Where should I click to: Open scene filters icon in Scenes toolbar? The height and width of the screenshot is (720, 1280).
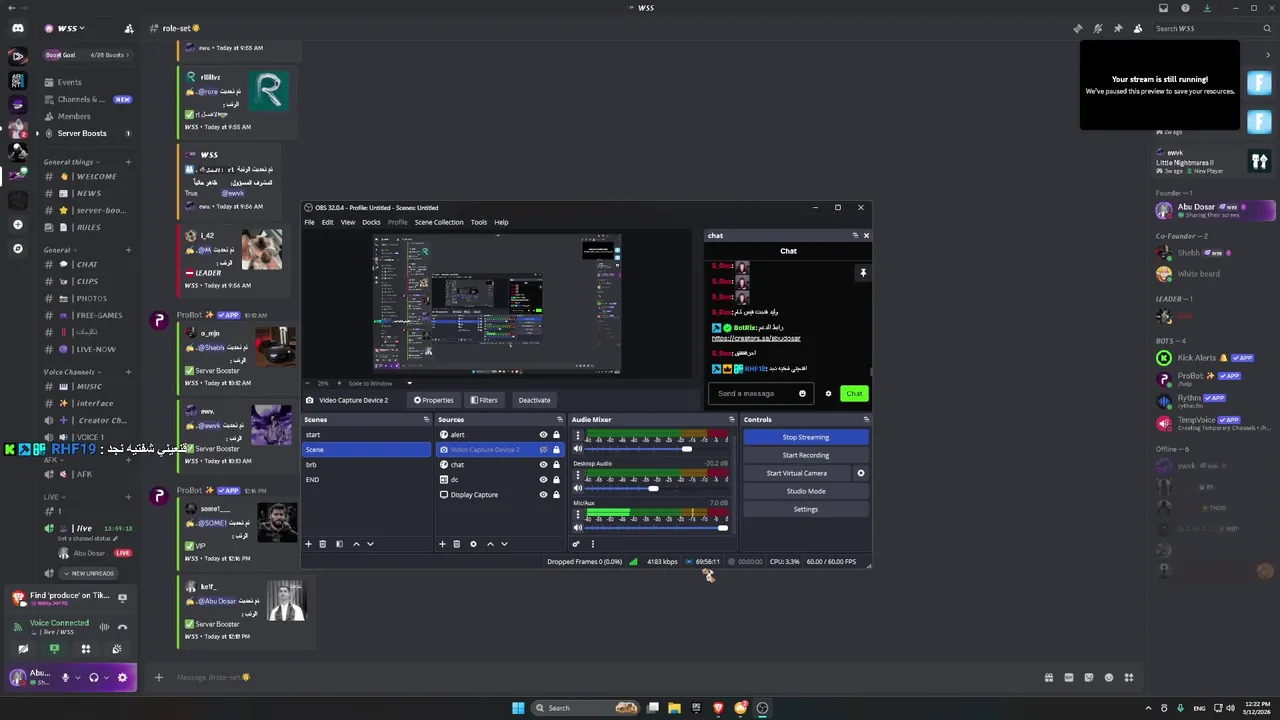339,544
